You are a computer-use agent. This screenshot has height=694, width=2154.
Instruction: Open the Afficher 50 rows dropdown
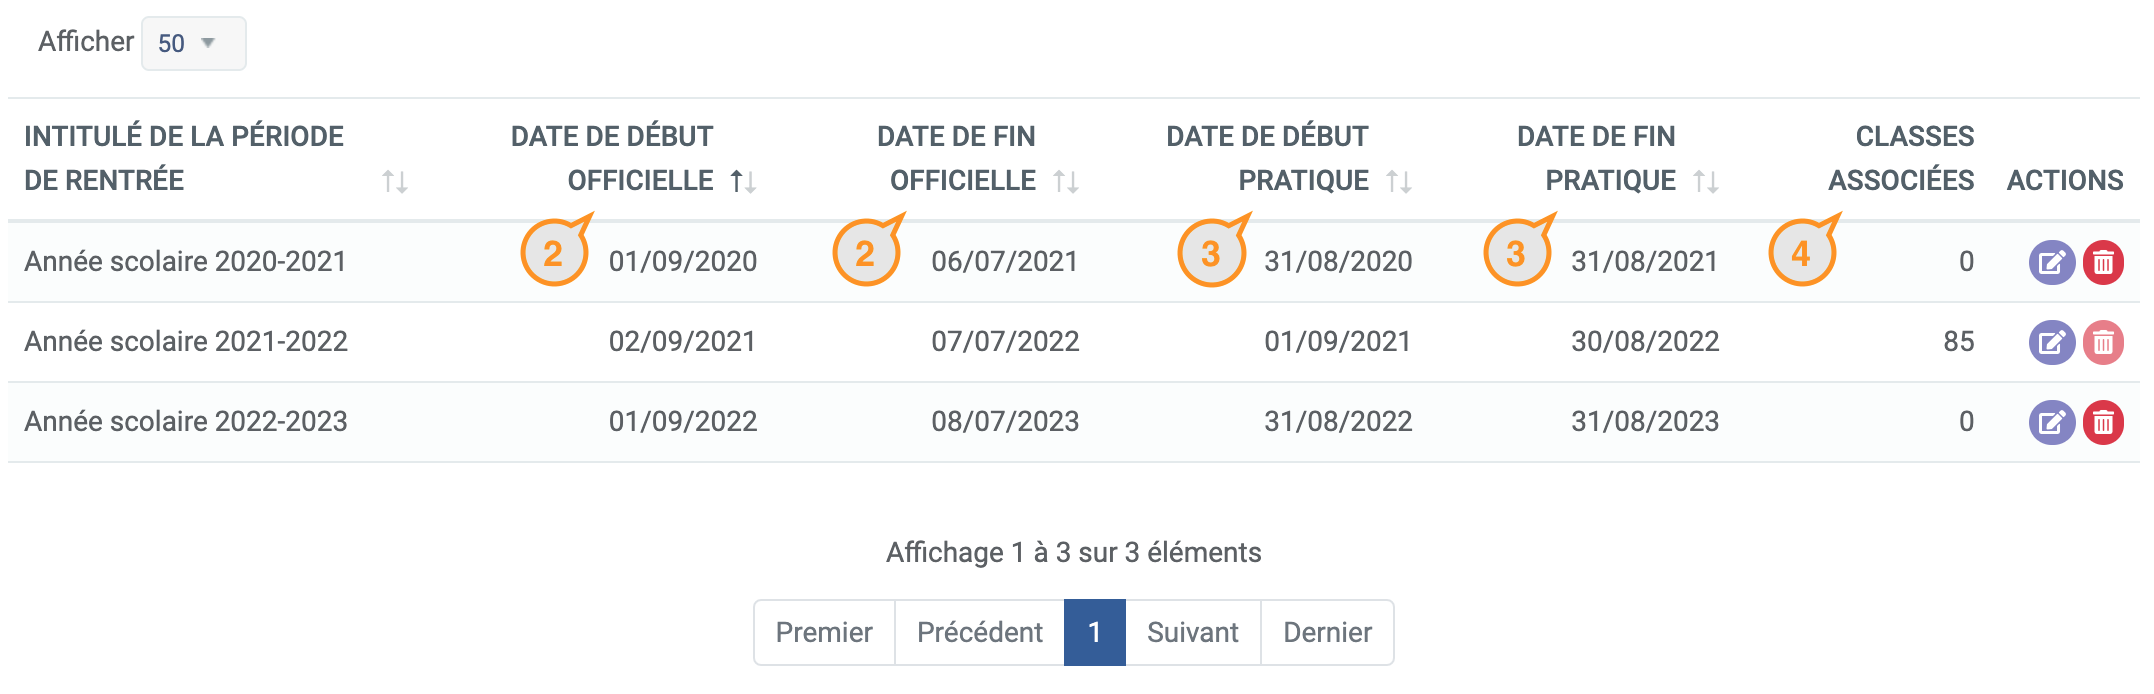[194, 43]
